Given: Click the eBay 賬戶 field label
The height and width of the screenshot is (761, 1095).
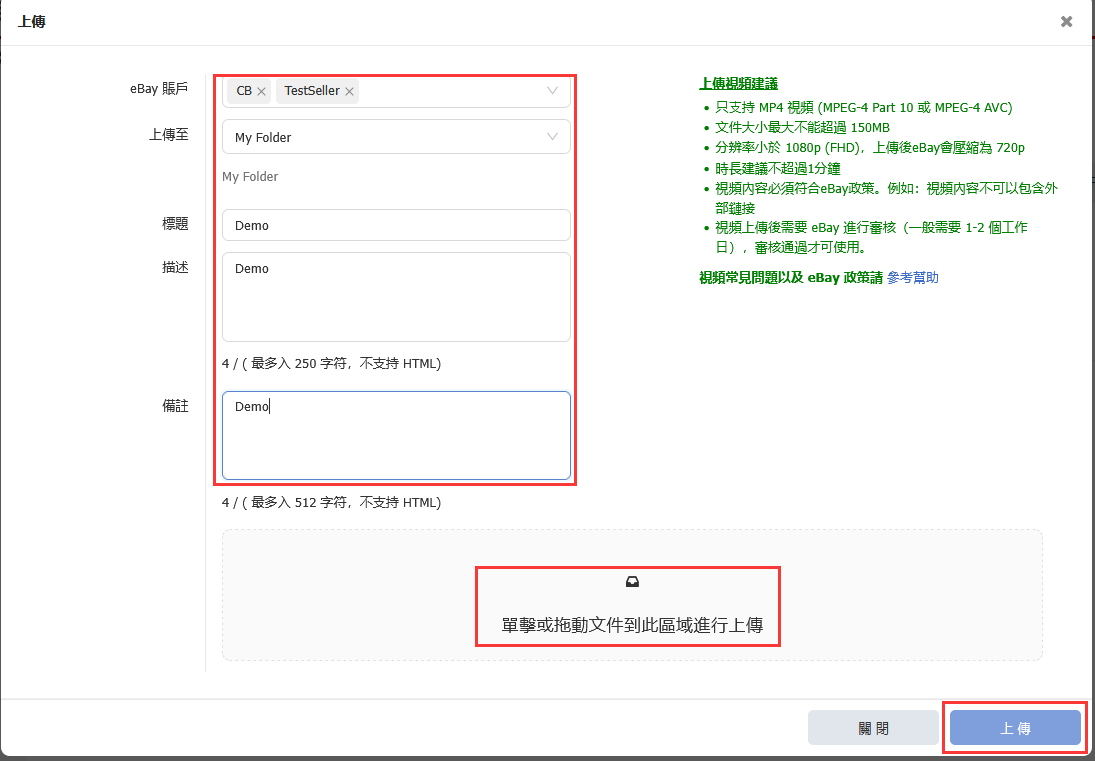Looking at the screenshot, I should click(159, 89).
